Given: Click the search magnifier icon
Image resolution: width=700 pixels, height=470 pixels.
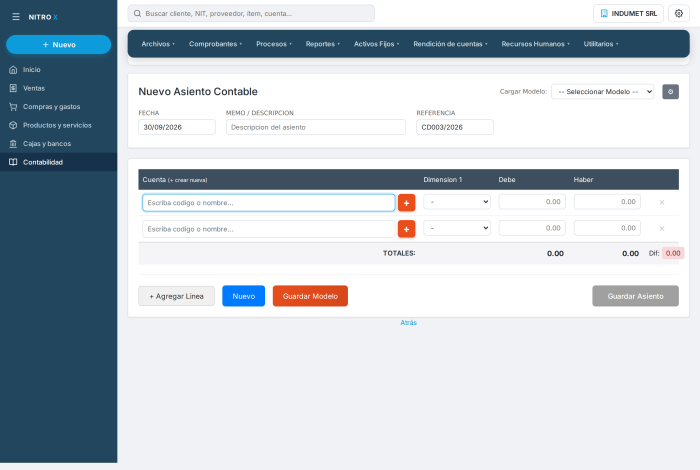Looking at the screenshot, I should pyautogui.click(x=138, y=13).
